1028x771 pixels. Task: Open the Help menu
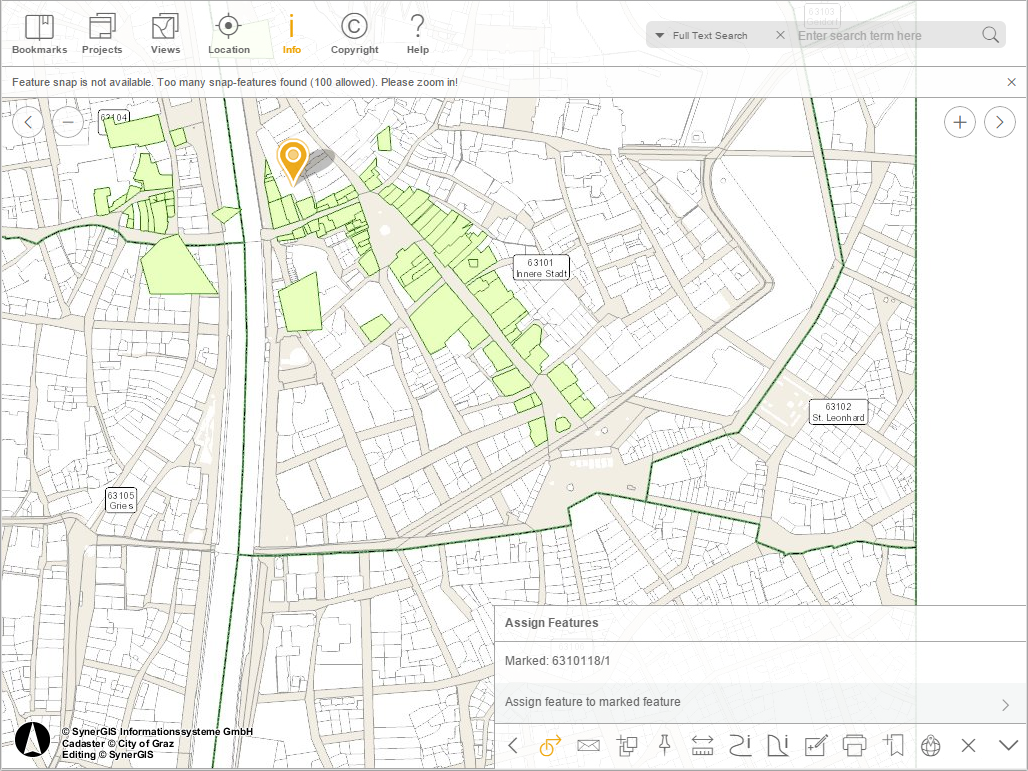click(x=417, y=34)
